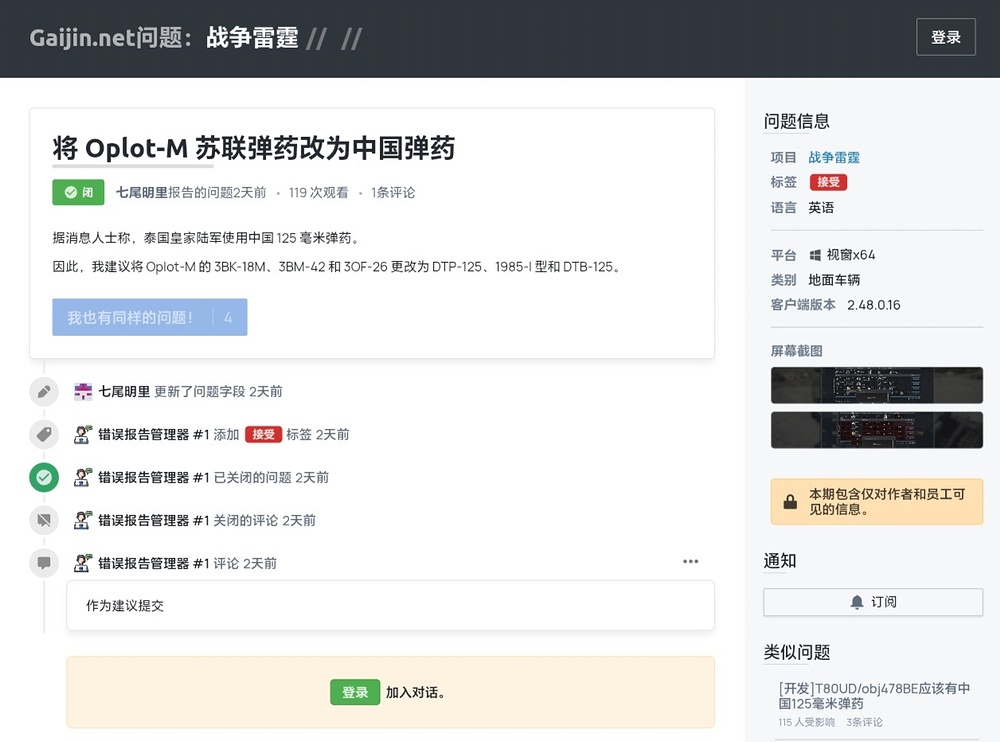Viewport: 1000px width, 742px height.
Task: Click the speech bubble comment icon
Action: click(44, 564)
